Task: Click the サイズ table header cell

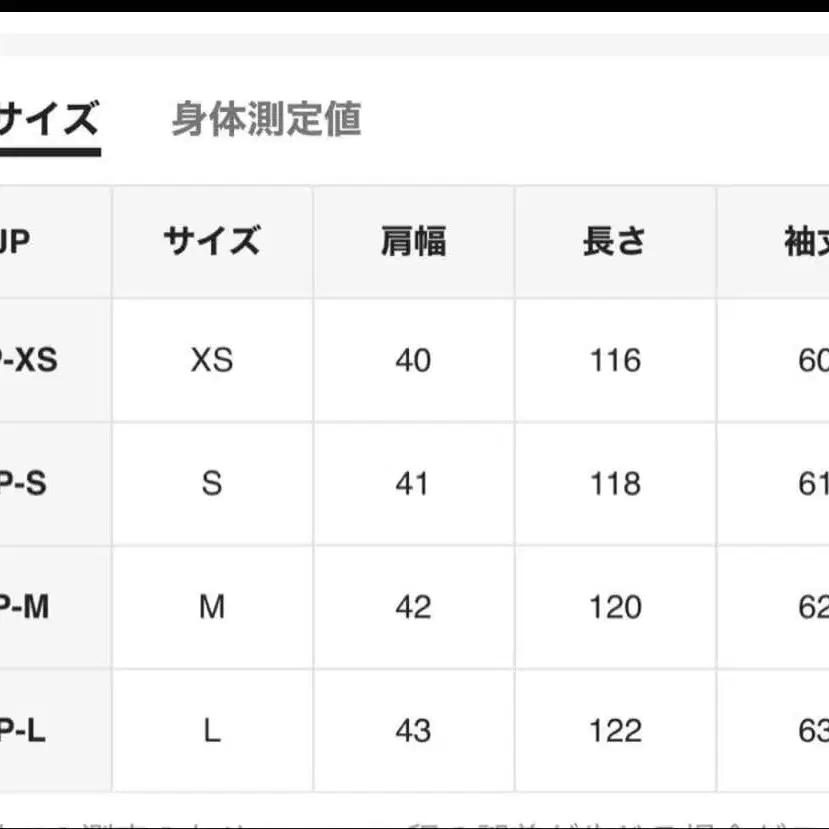Action: pos(211,241)
